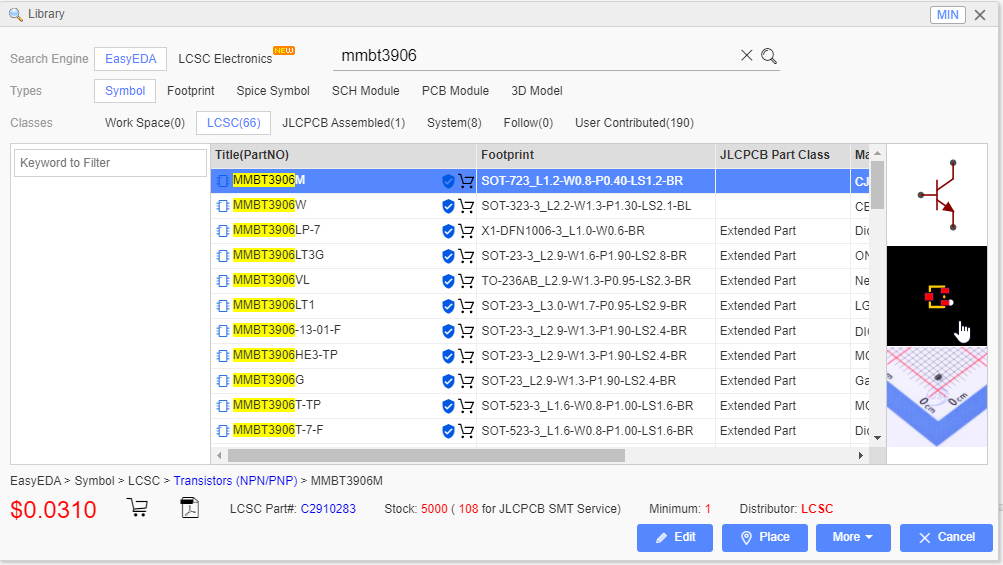Click the horizontal scrollbar of results table

point(426,455)
